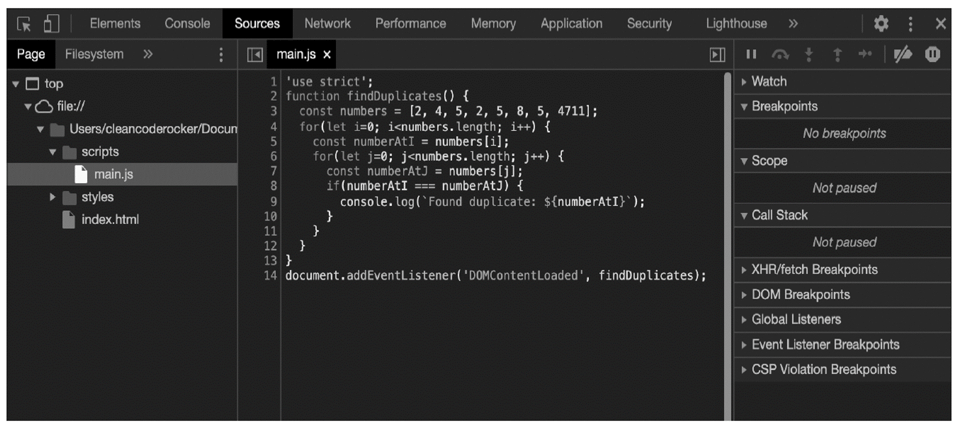Collapse the scripts folder

click(52, 152)
